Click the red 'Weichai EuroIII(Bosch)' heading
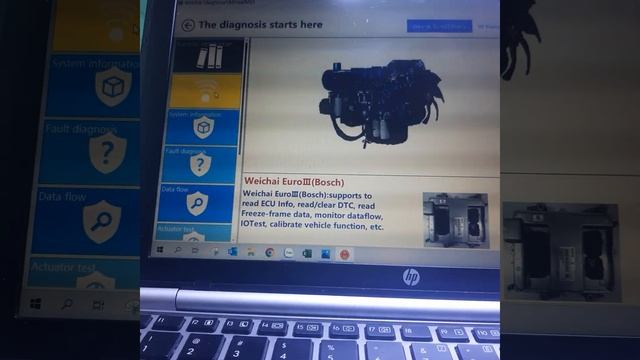The height and width of the screenshot is (360, 640). click(x=294, y=182)
